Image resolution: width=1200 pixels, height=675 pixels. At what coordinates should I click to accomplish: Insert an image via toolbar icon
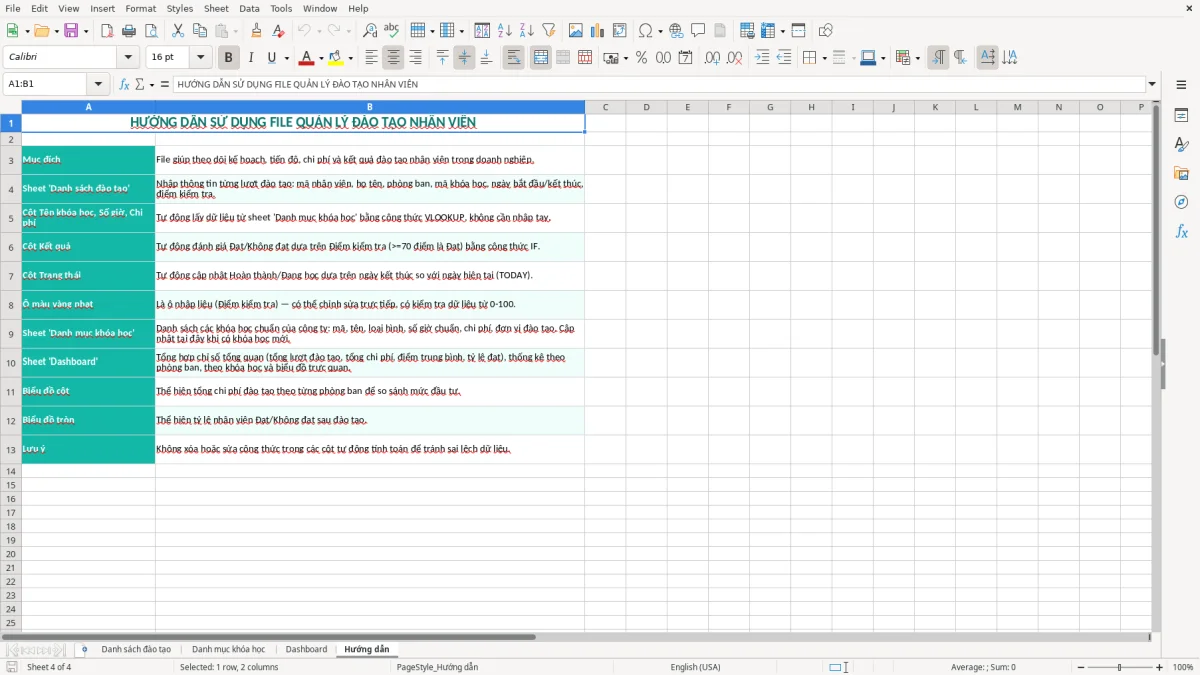click(576, 31)
